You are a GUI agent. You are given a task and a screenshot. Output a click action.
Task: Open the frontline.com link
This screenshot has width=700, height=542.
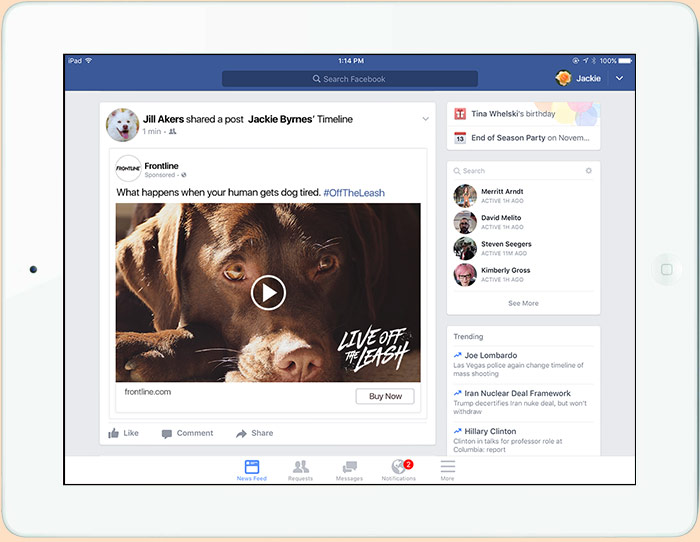148,392
